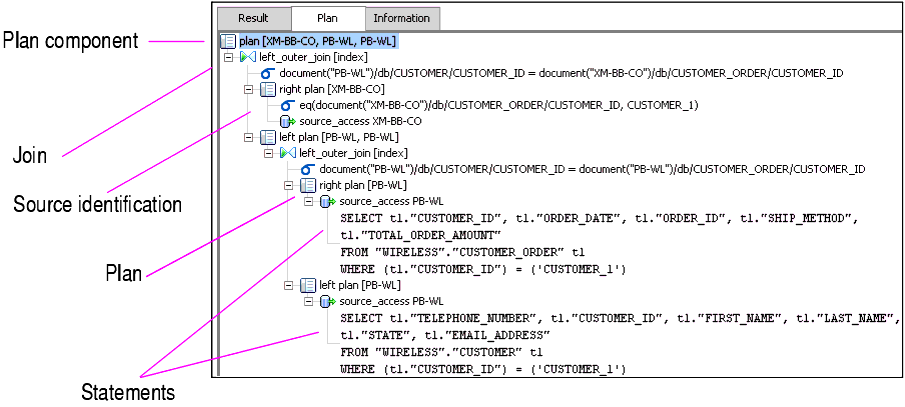Click the WHERE line below FROM "WIRELESS"."CUSTOMER_ORDER"
Image resolution: width=905 pixels, height=407 pixels.
(484, 269)
